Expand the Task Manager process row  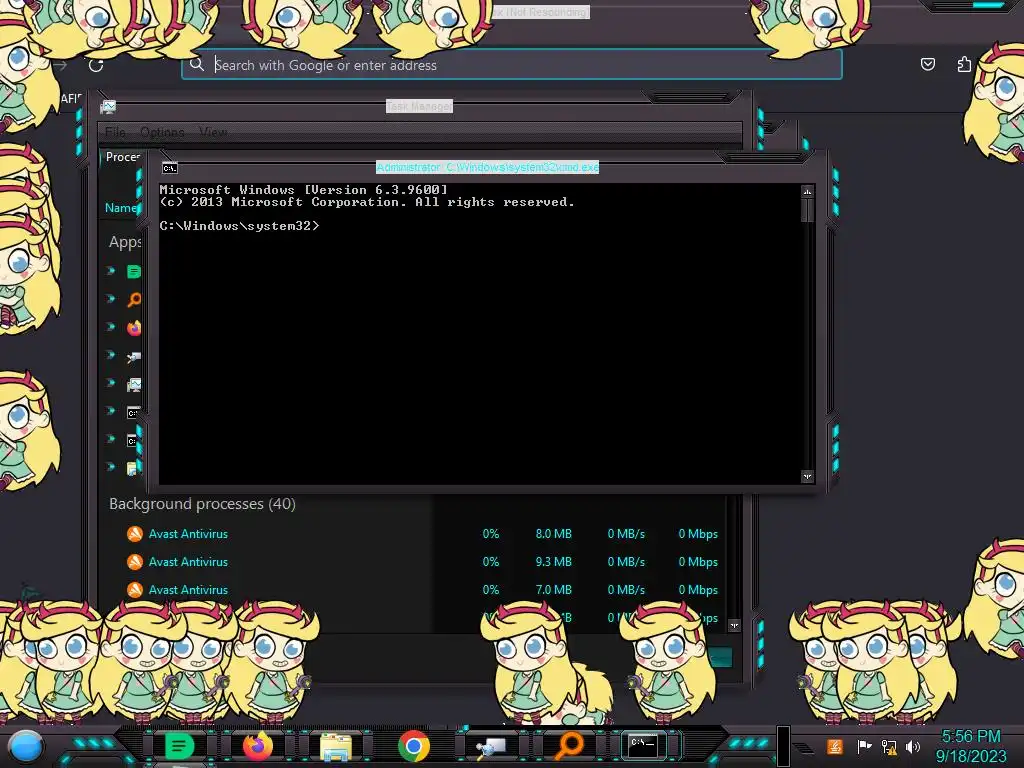[111, 383]
